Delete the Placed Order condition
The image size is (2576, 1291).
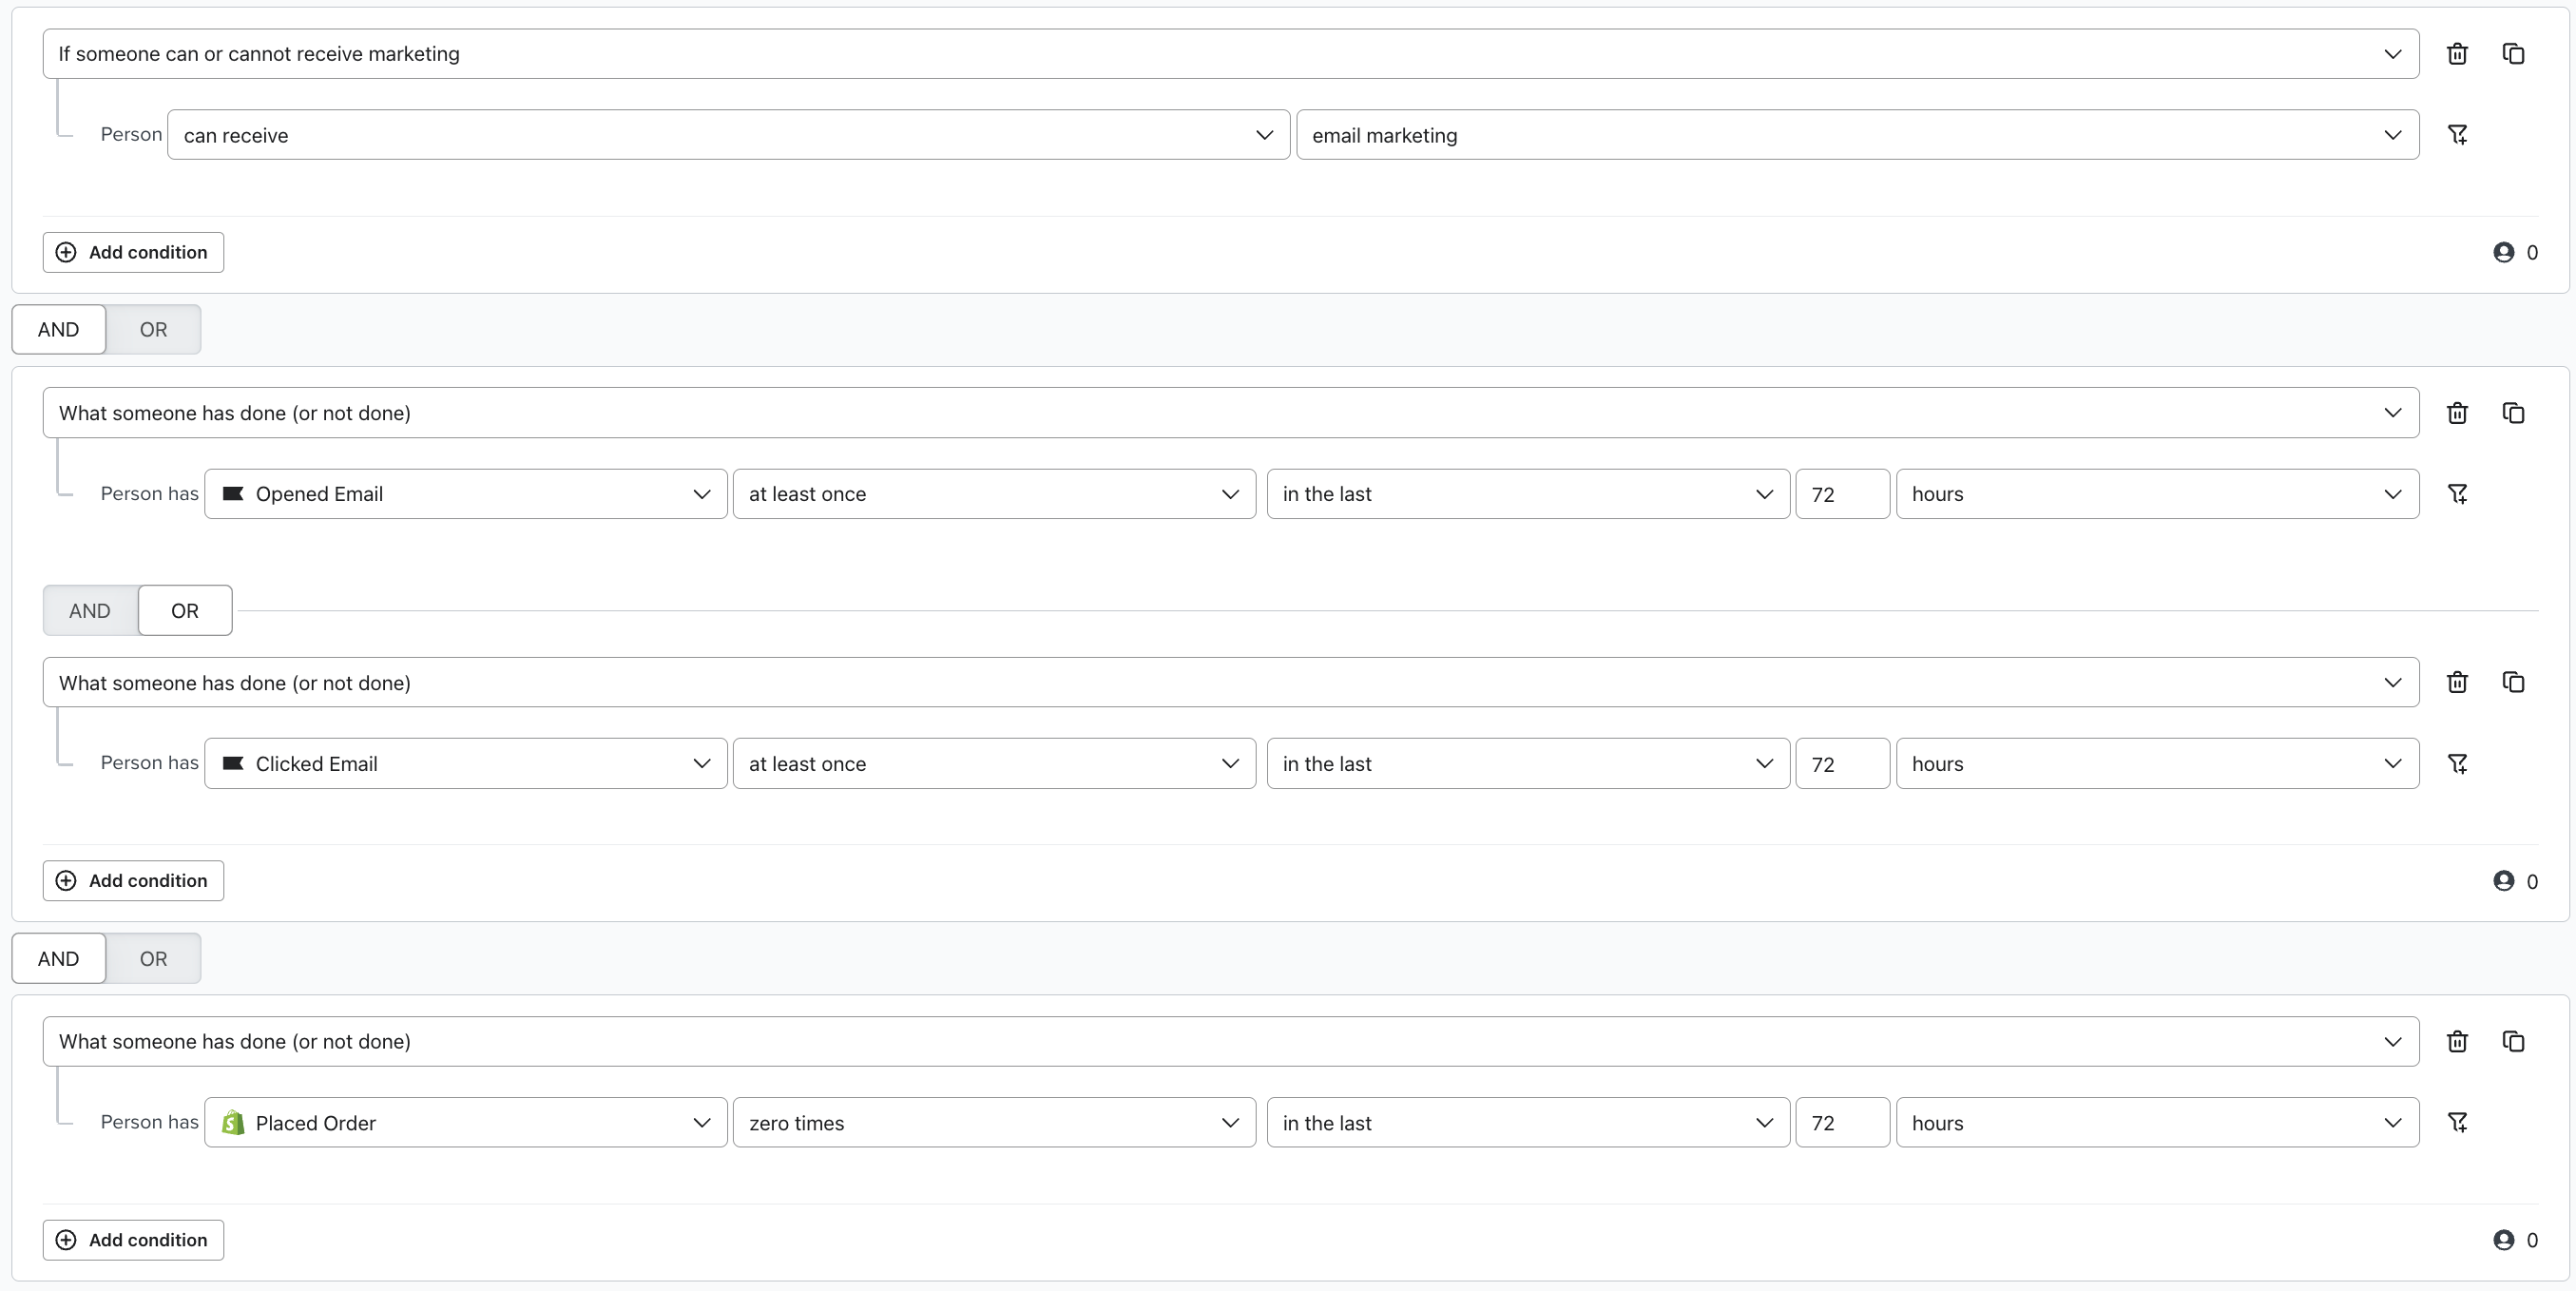tap(2457, 1042)
